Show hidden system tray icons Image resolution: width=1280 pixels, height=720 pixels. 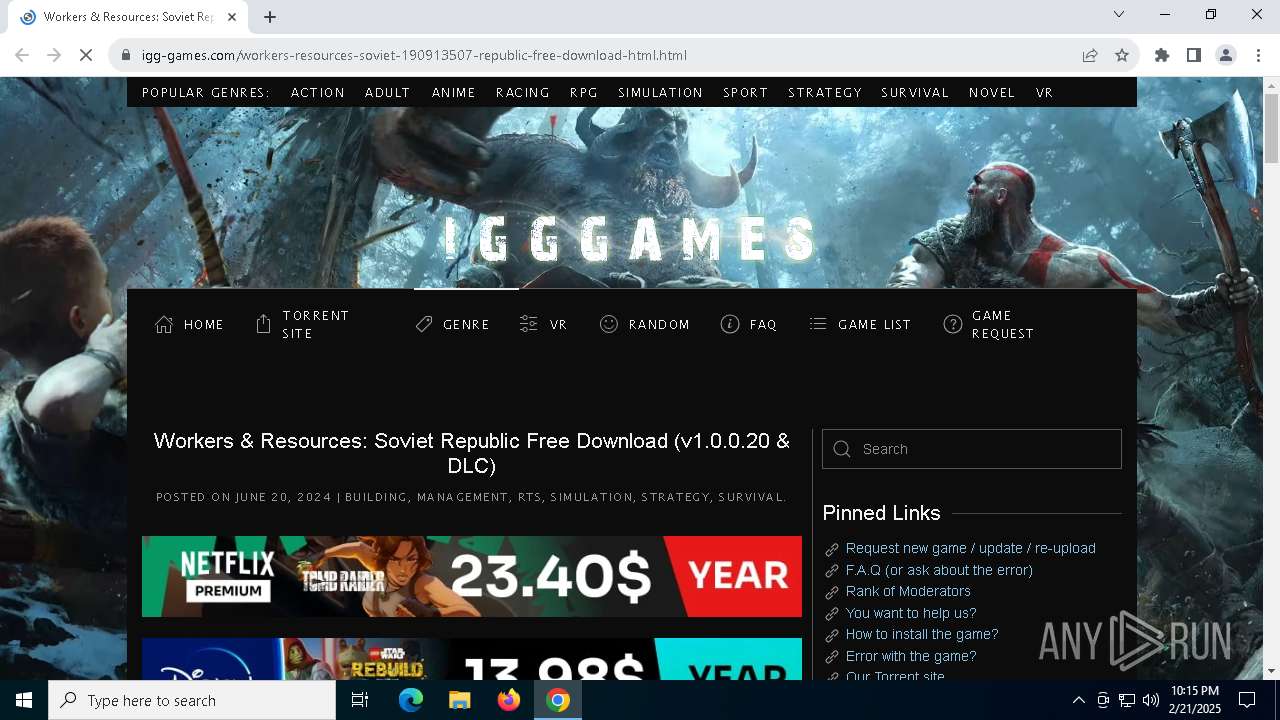1078,700
